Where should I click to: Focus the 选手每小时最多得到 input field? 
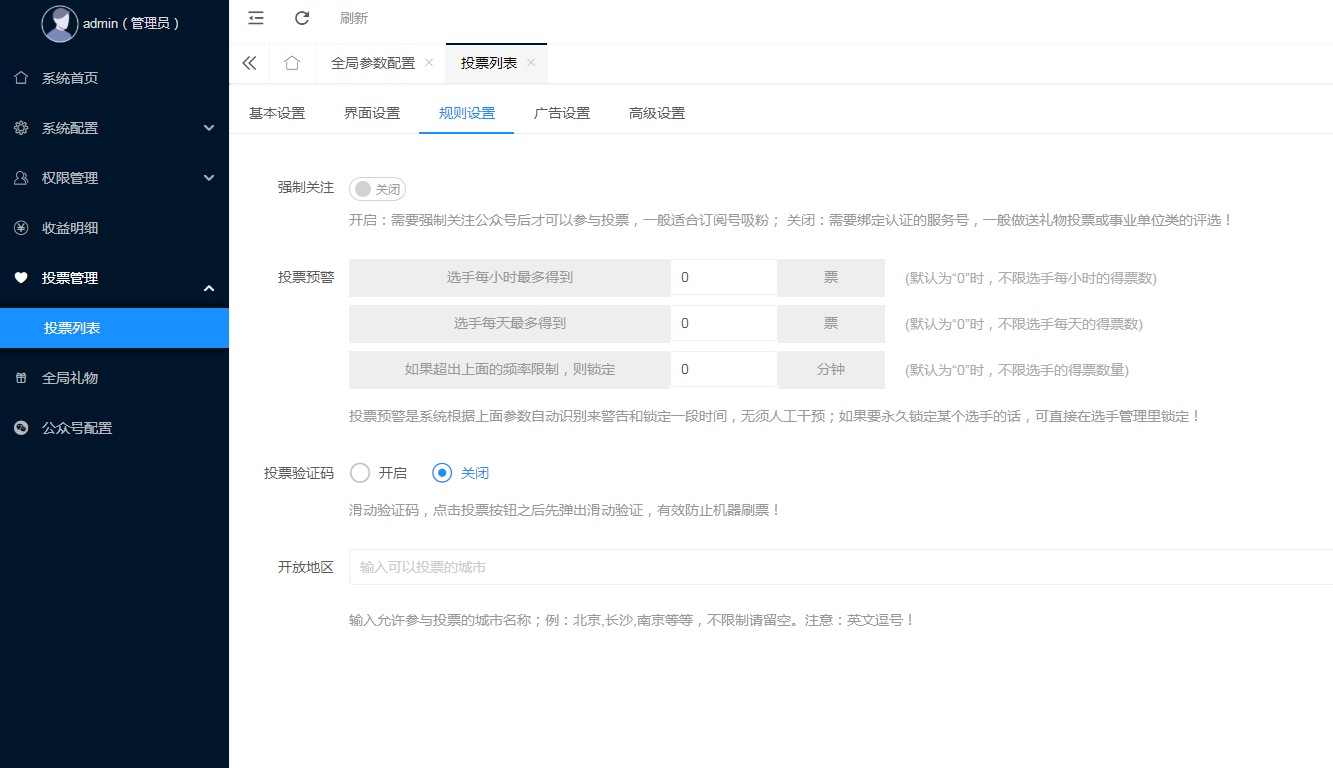coord(724,278)
